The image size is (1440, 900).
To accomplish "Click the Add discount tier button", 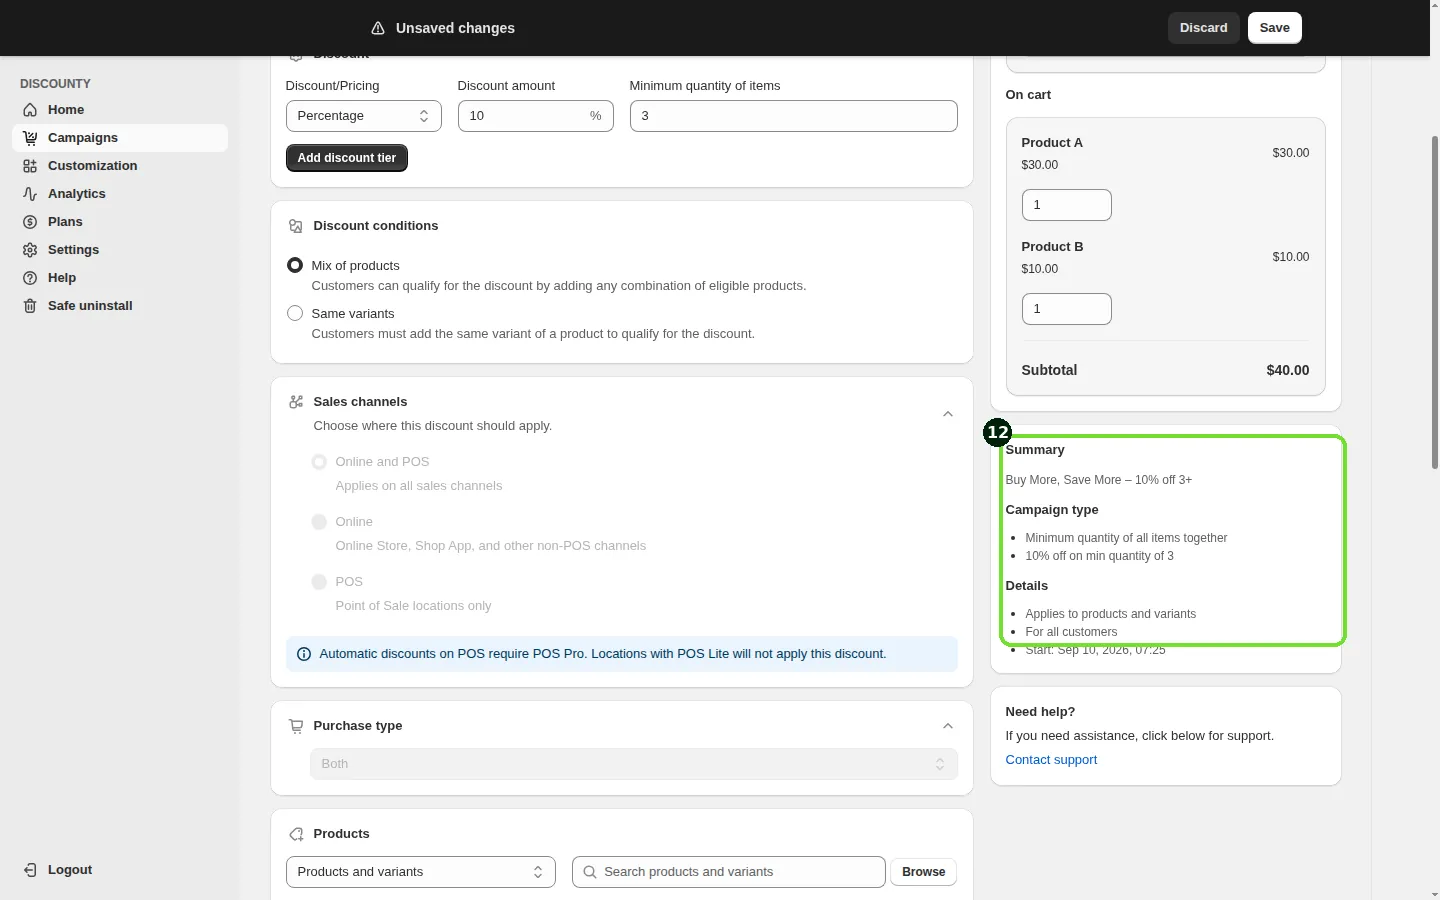I will point(347,158).
